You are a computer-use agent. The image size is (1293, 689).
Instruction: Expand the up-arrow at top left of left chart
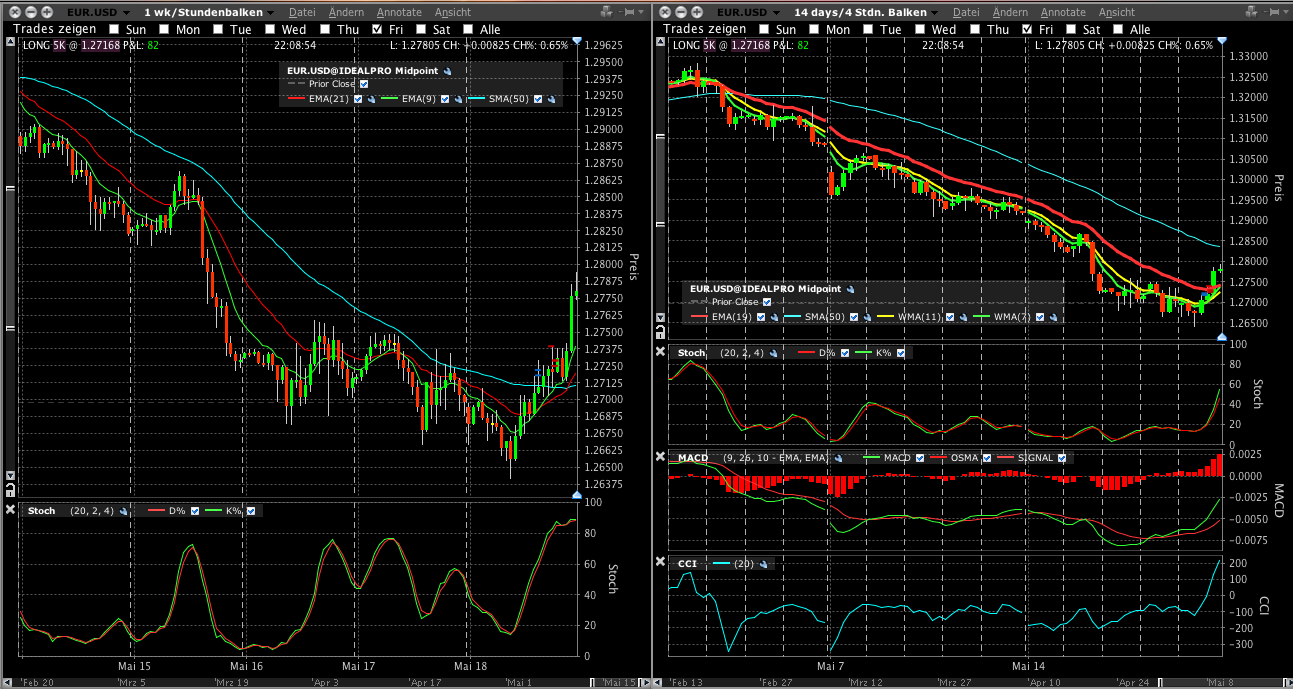click(x=10, y=44)
